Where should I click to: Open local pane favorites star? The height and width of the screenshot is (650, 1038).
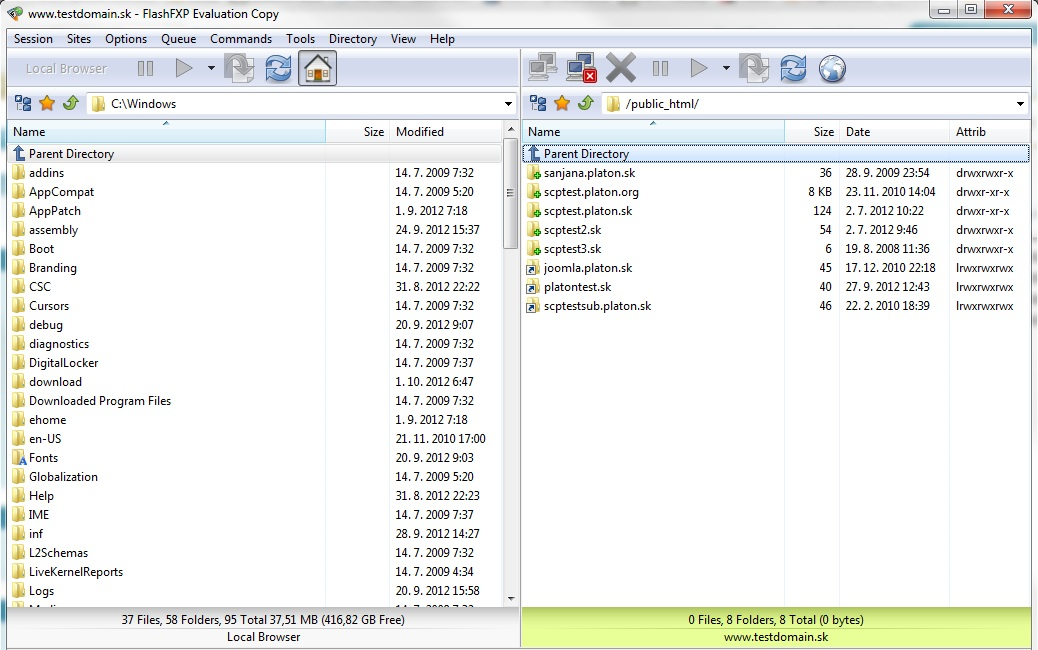(47, 103)
